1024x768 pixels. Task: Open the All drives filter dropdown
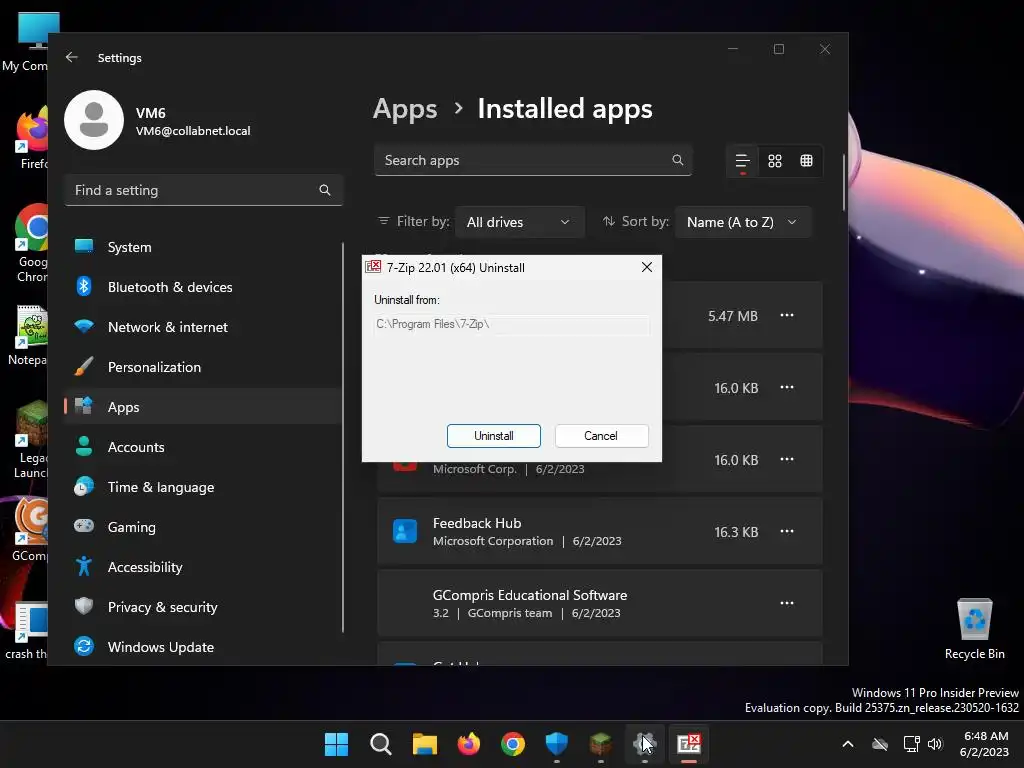pos(519,222)
